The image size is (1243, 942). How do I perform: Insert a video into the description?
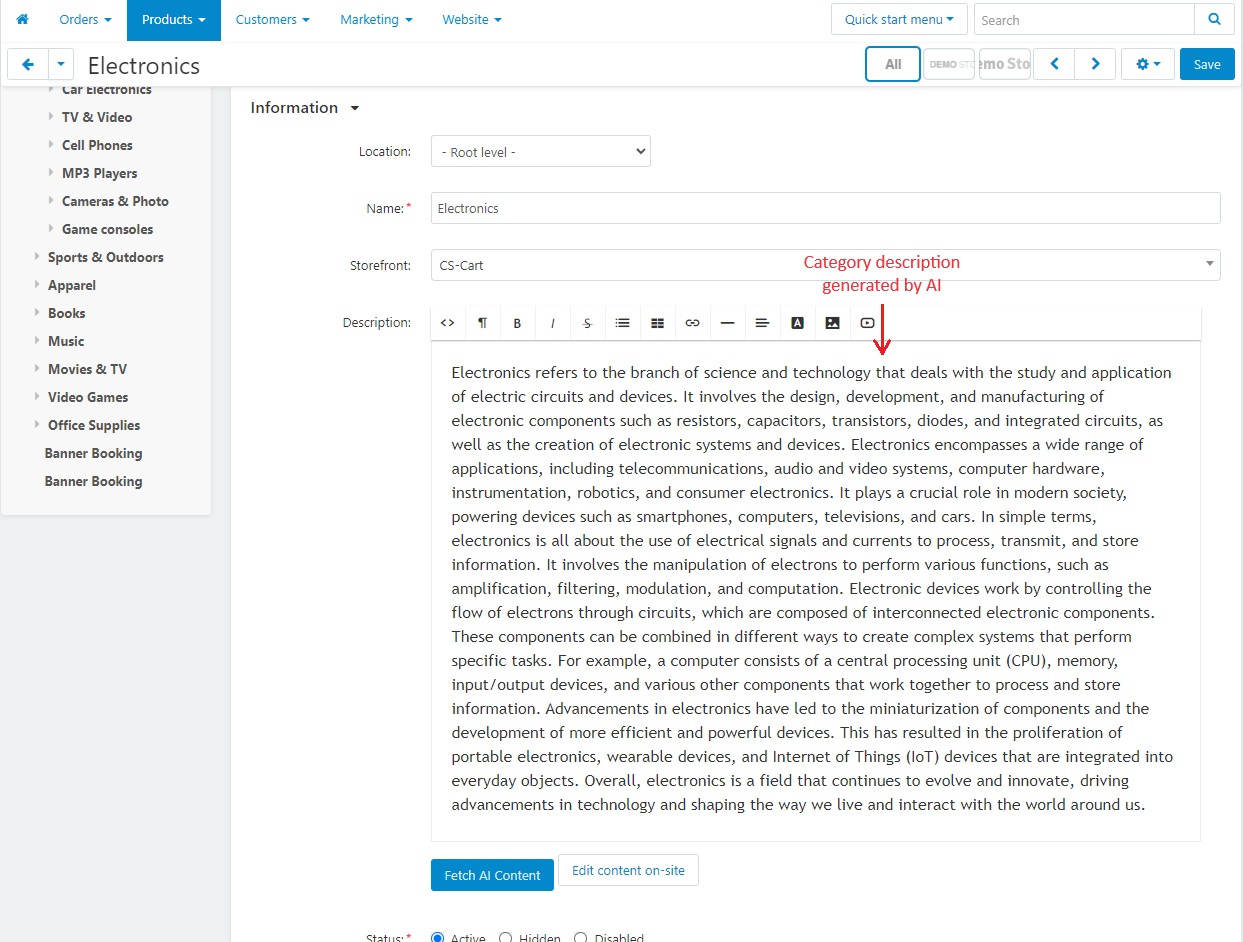tap(867, 323)
